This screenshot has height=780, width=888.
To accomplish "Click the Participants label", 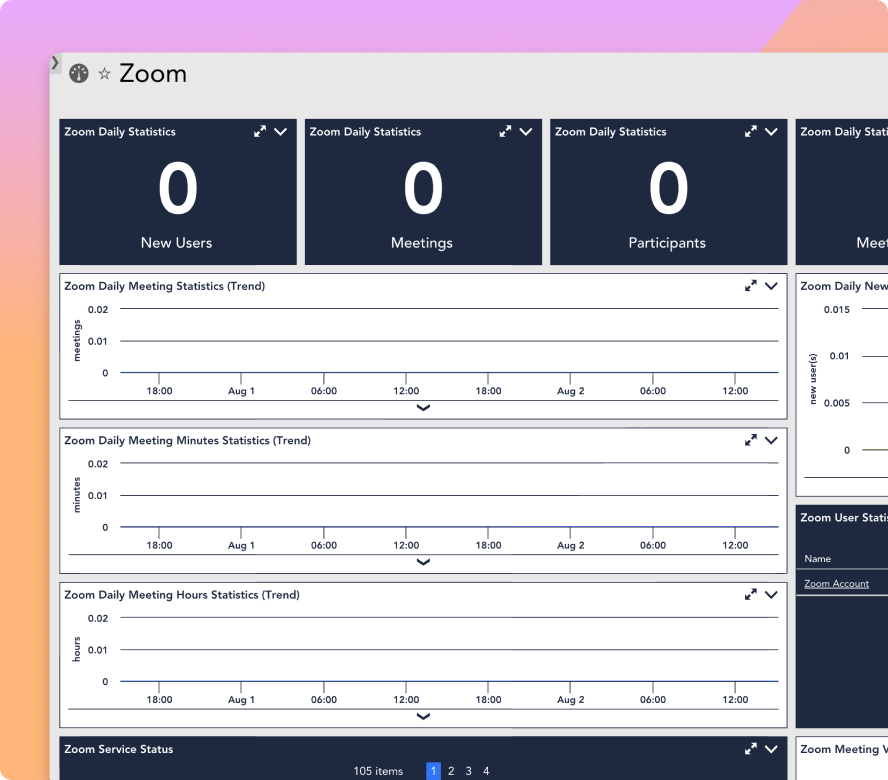I will (x=667, y=243).
